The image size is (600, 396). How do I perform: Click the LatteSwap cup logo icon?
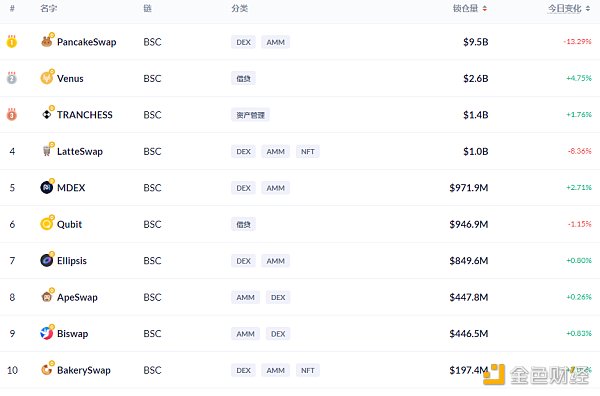pos(47,151)
